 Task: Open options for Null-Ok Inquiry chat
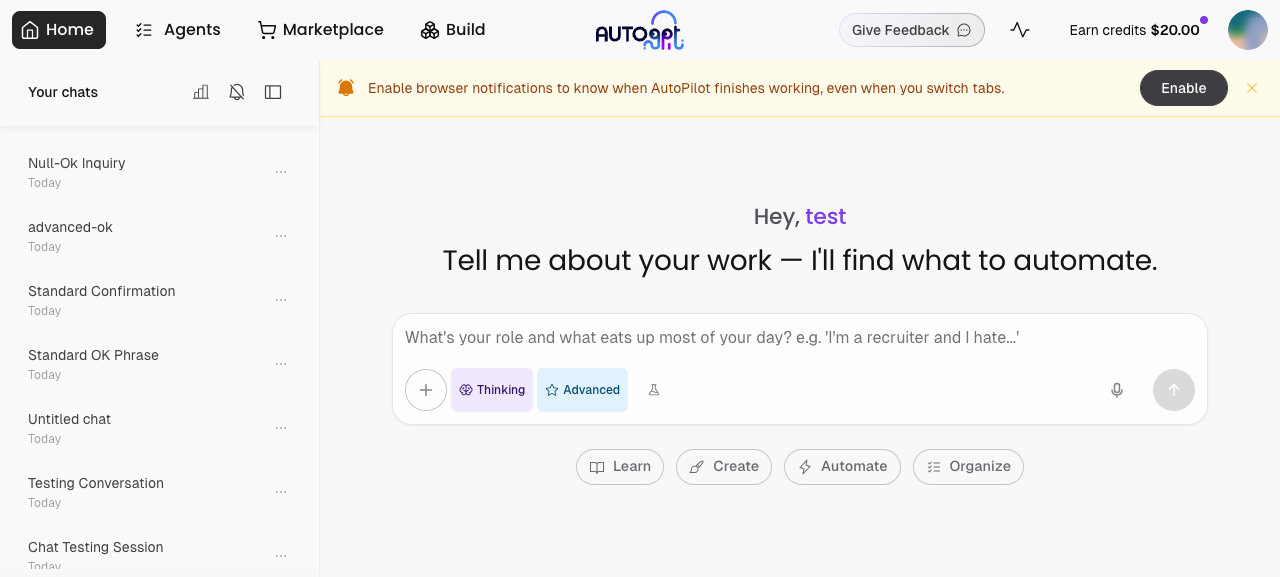click(281, 172)
